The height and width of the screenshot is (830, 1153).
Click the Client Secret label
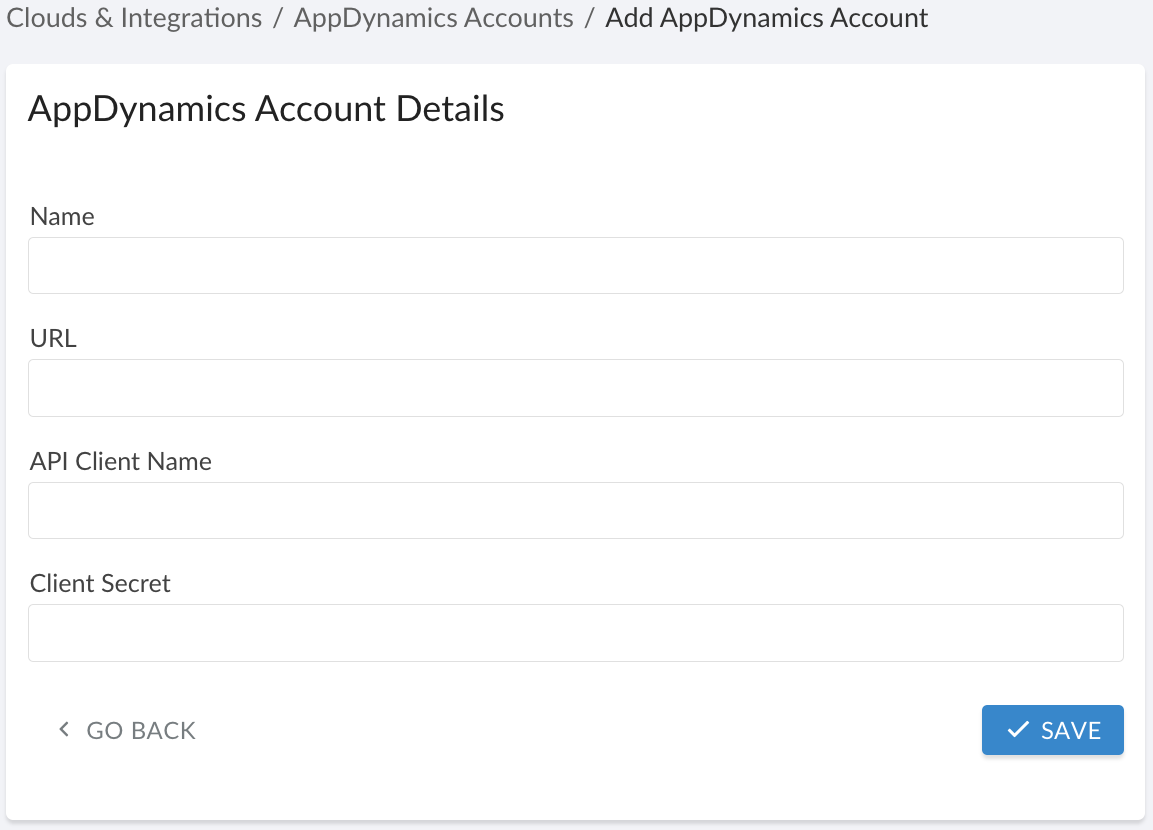pos(99,583)
